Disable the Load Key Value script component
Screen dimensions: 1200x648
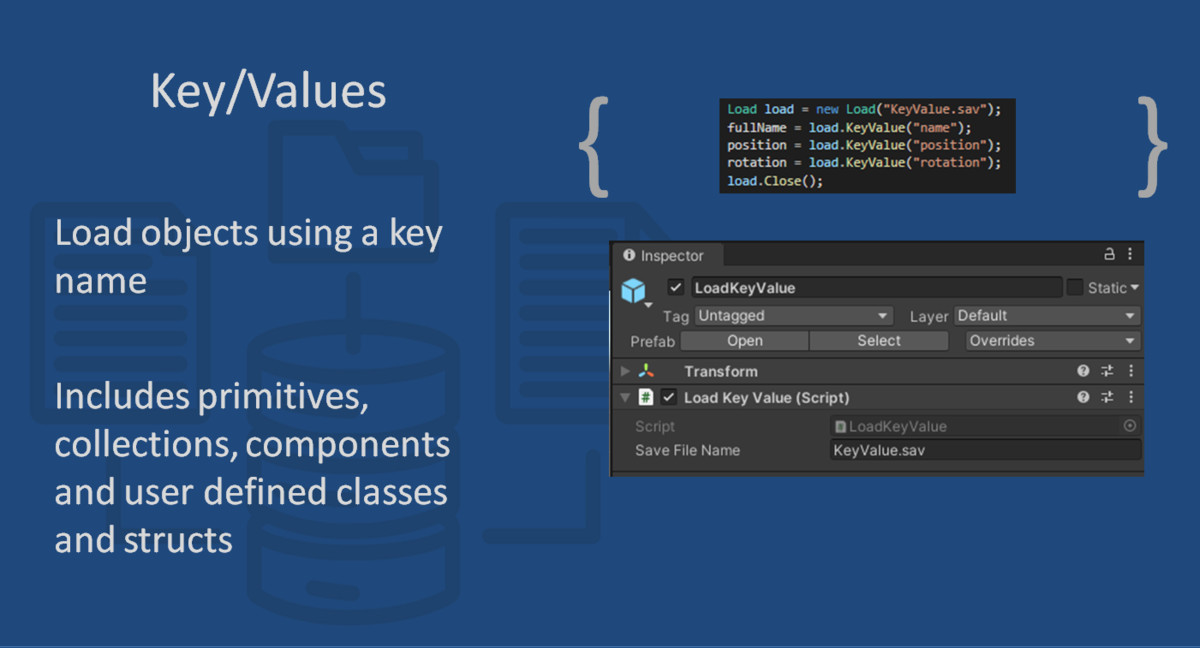[x=669, y=397]
